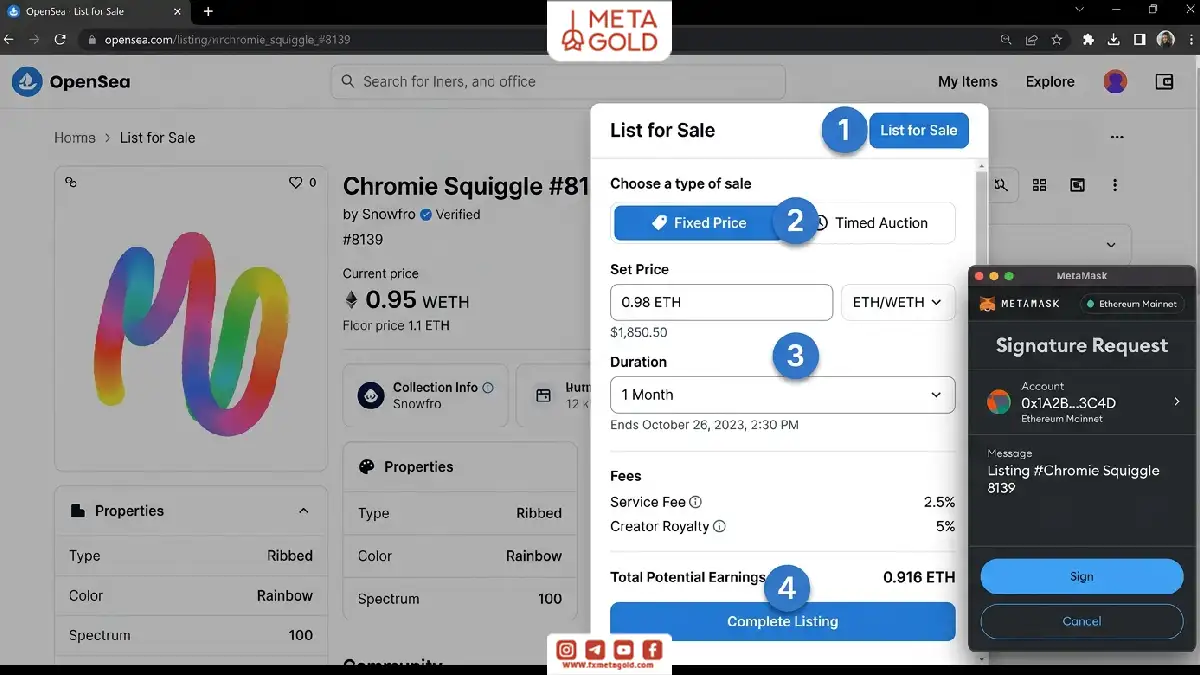The image size is (1200, 675).
Task: Click Ends October 26, 2023, 2:30 PM text
Action: point(704,425)
